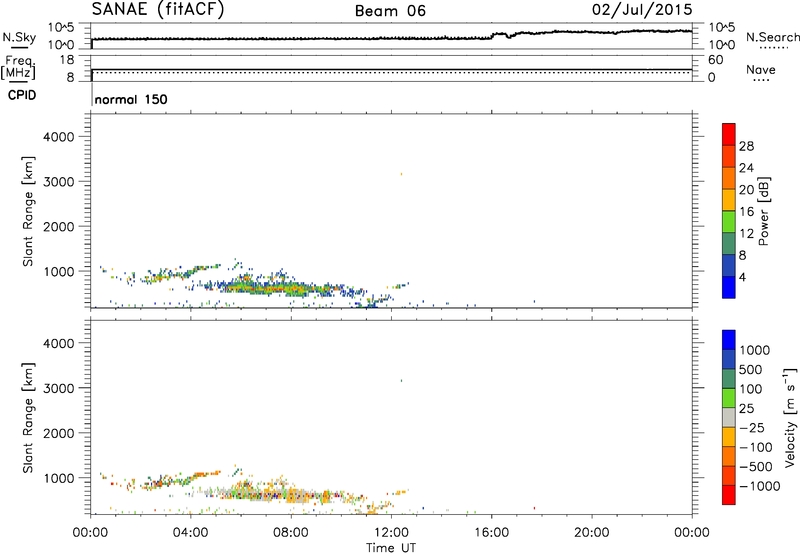Viewport: 800px width, 554px height.
Task: Pick the red top segment of power colorbar
Action: click(x=729, y=135)
